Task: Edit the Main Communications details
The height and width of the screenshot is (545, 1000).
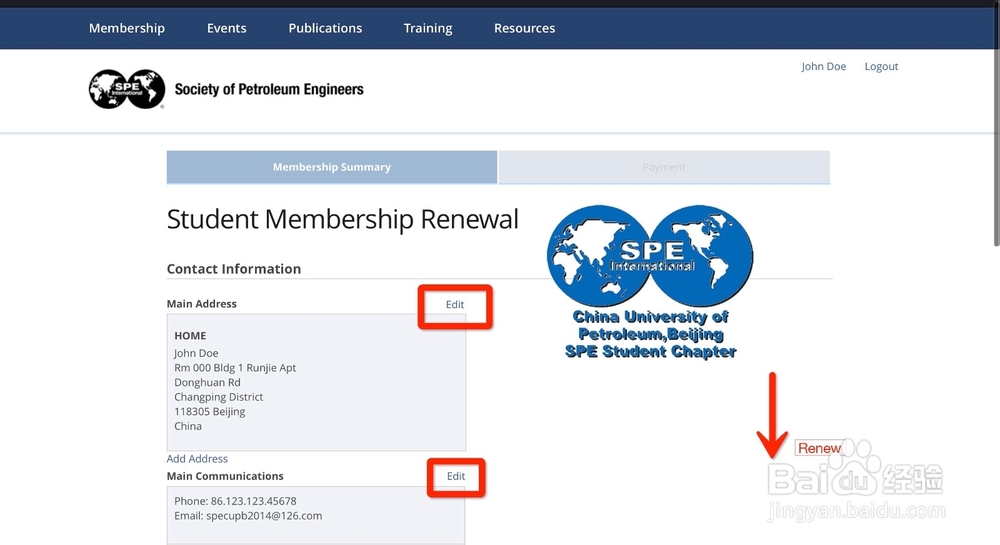Action: point(456,477)
